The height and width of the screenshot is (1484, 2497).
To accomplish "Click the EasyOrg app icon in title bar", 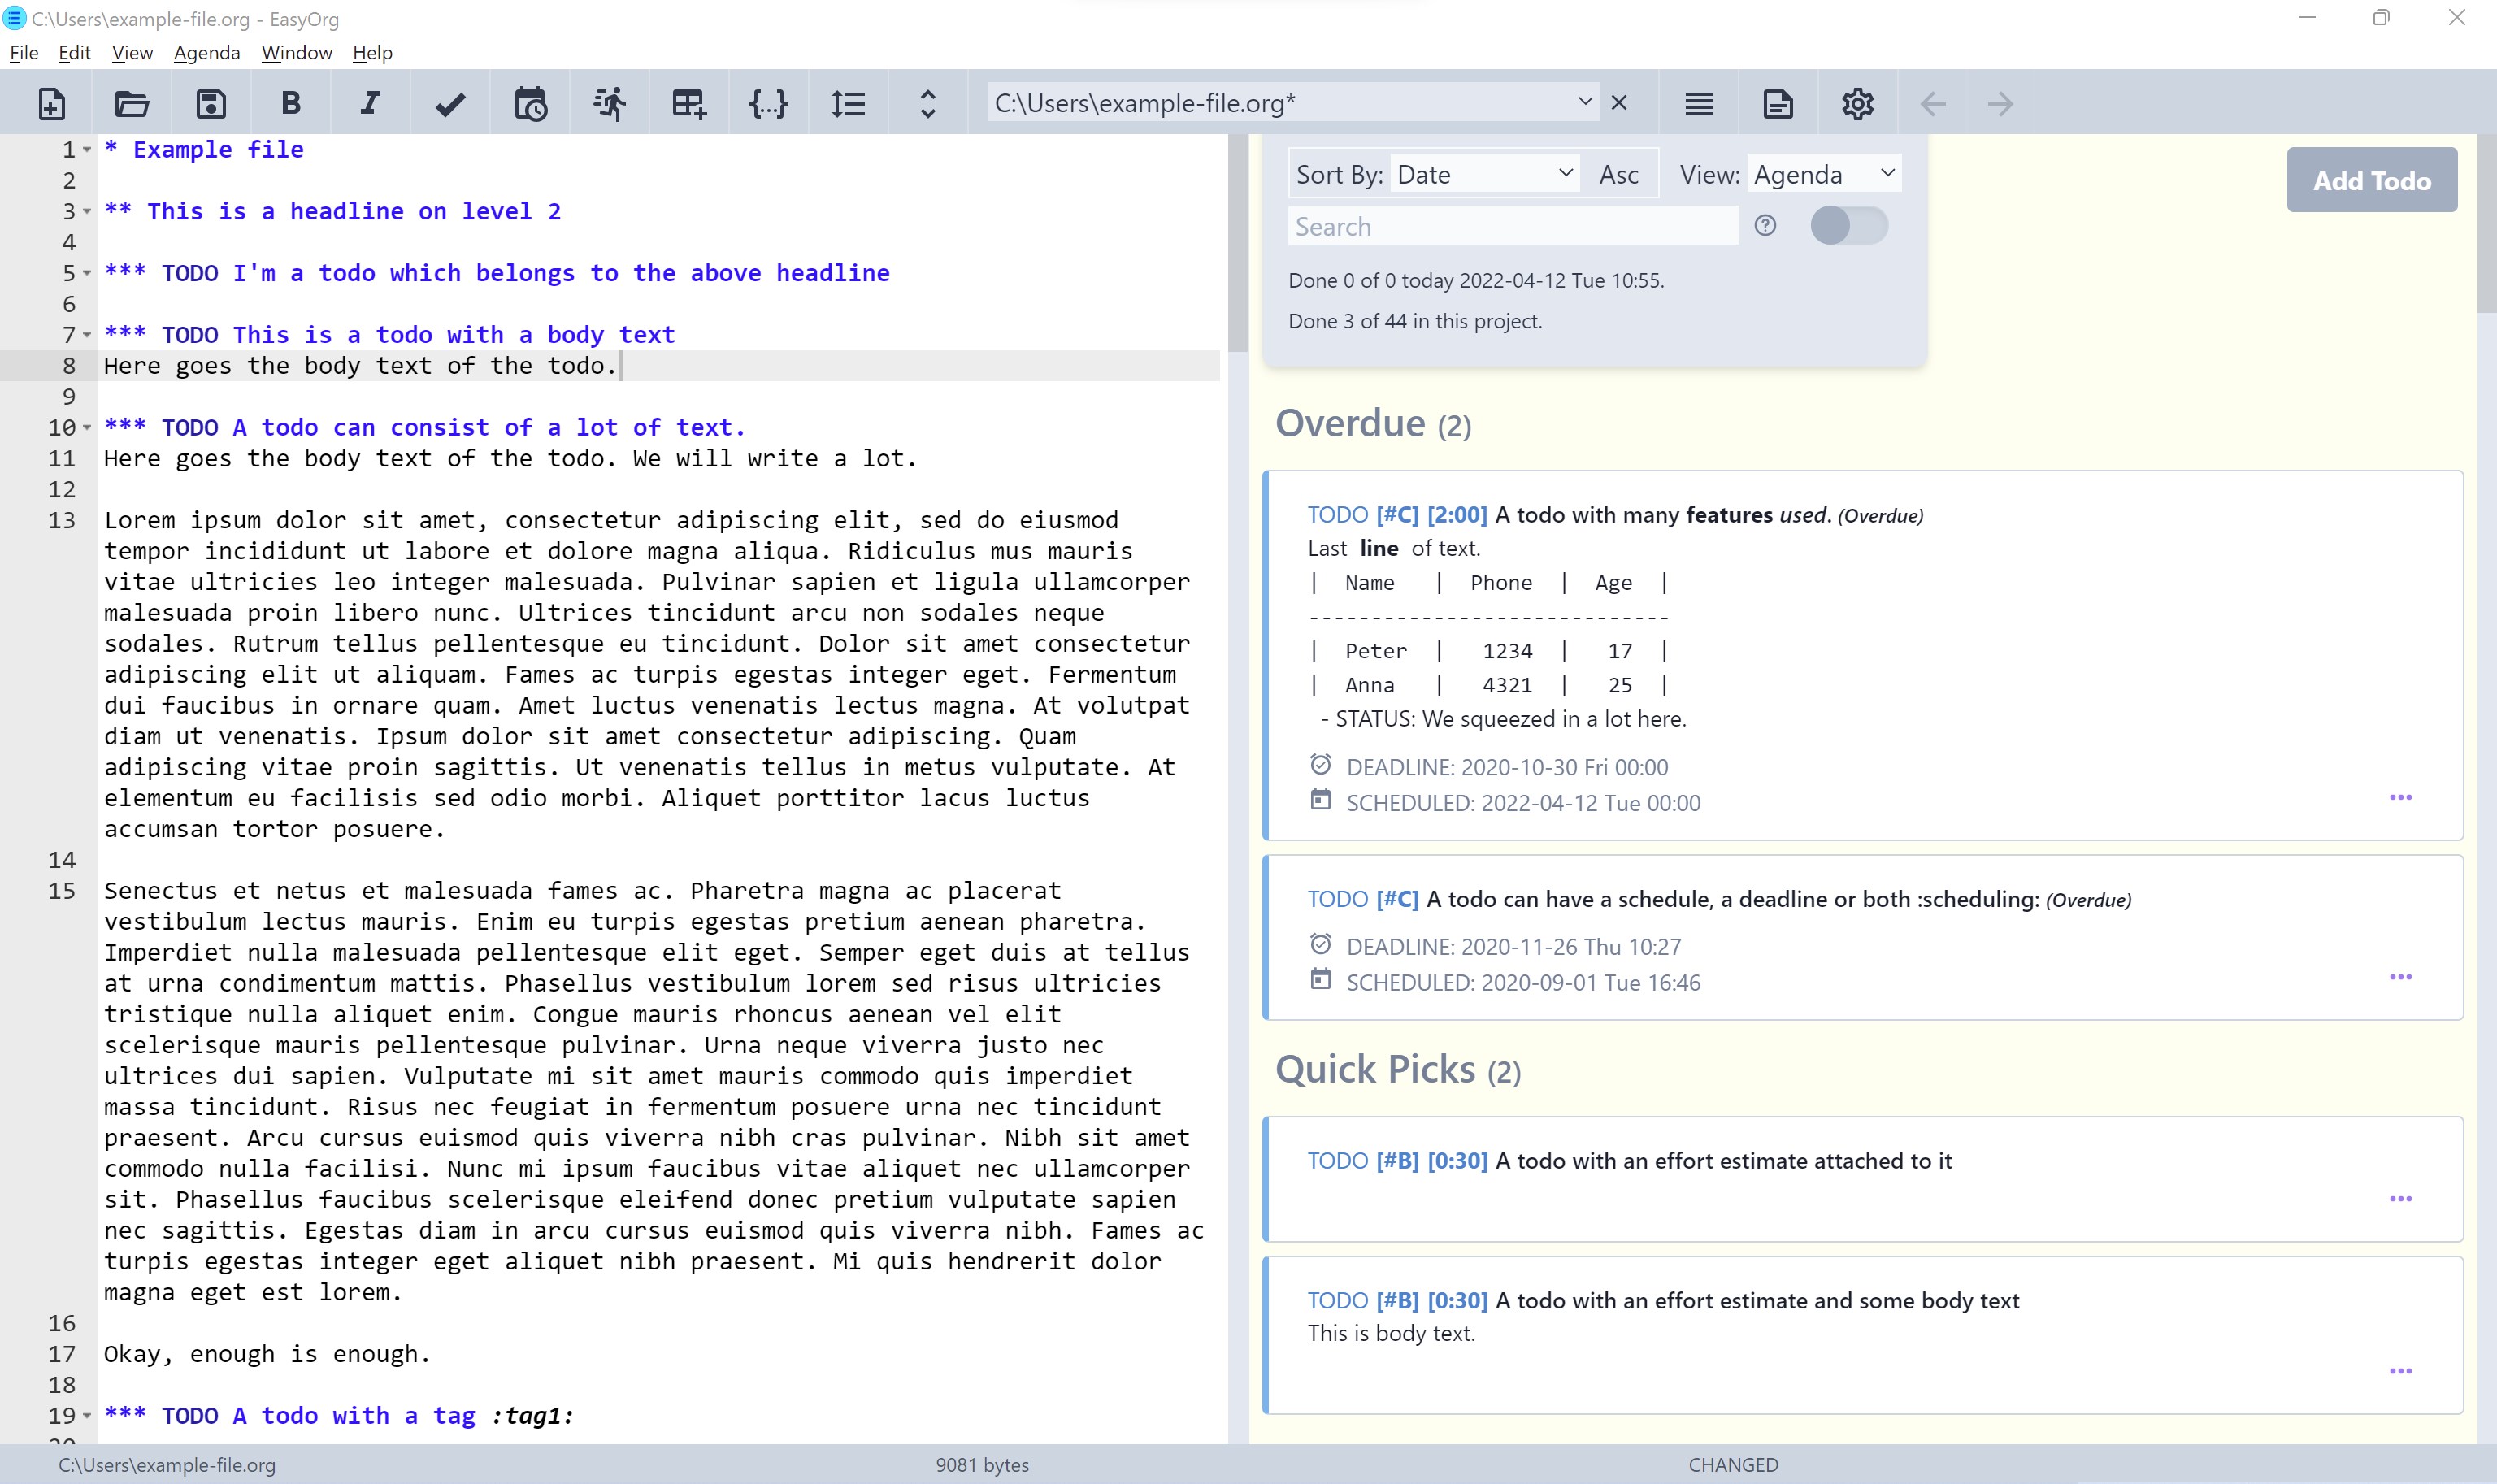I will pyautogui.click(x=14, y=18).
